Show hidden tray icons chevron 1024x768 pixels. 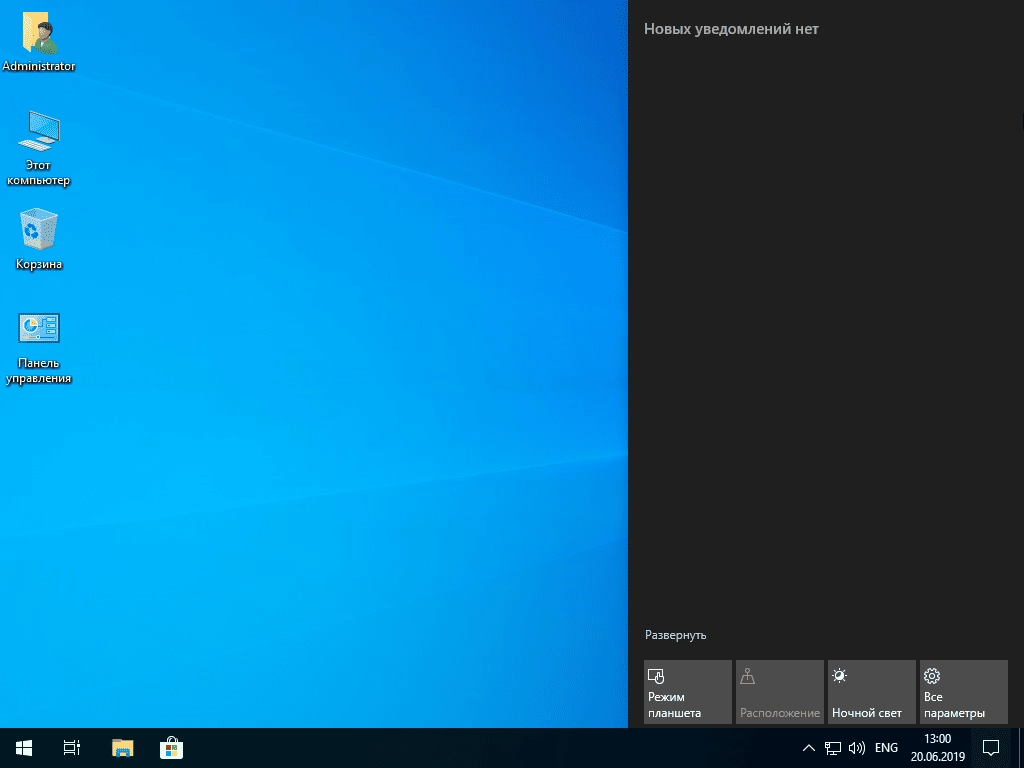pos(808,748)
